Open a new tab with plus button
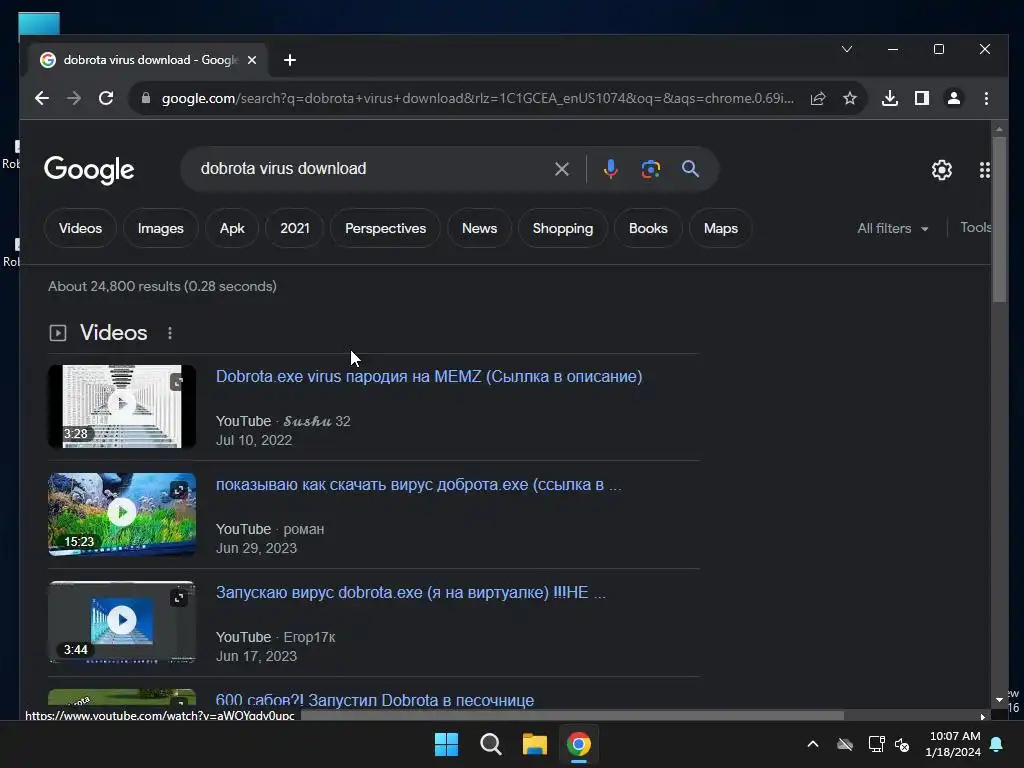 coord(290,60)
